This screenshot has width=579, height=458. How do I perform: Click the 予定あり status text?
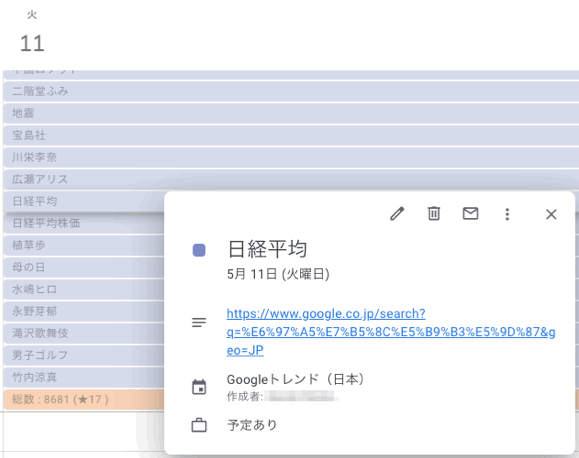(252, 425)
